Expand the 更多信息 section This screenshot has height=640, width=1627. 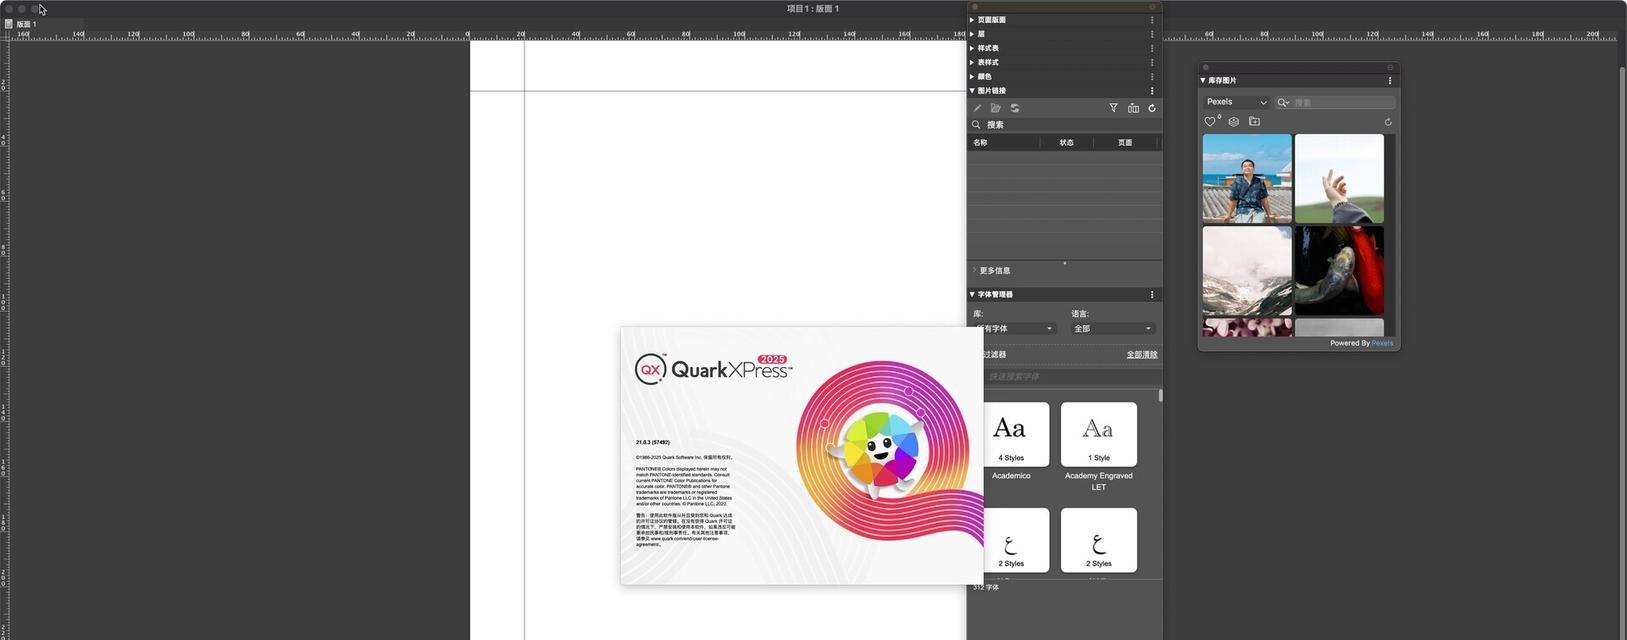click(x=975, y=270)
